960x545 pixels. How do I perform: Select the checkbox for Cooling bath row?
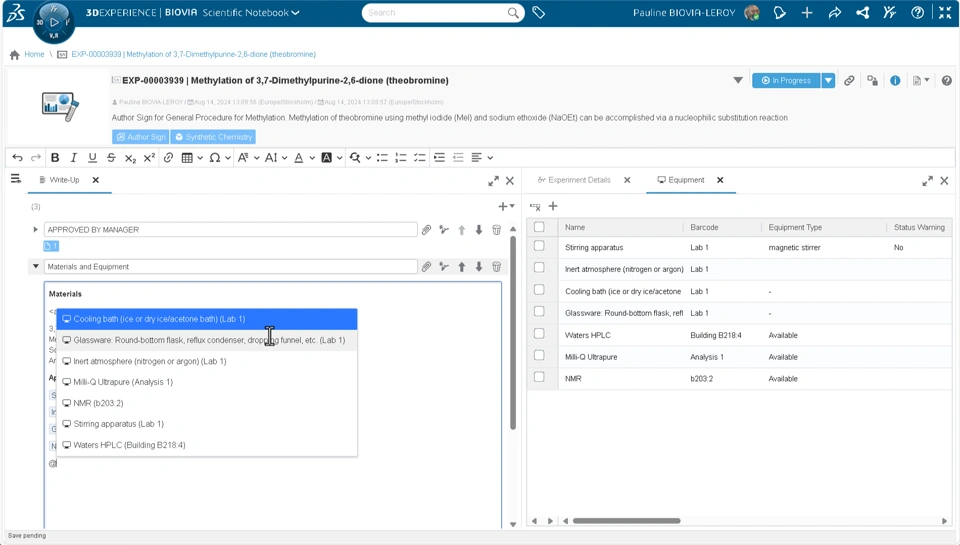(x=539, y=290)
